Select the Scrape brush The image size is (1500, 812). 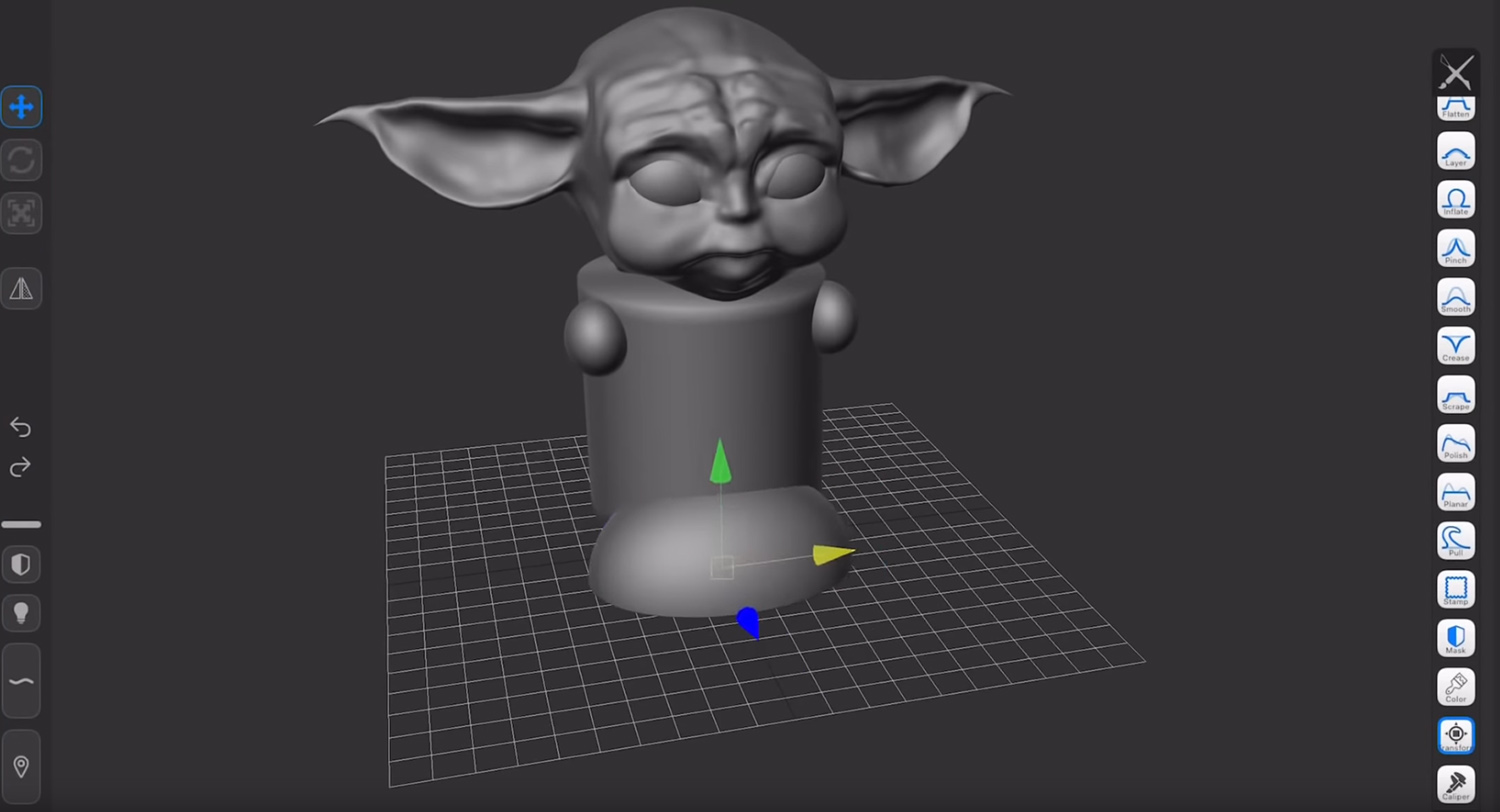tap(1455, 395)
